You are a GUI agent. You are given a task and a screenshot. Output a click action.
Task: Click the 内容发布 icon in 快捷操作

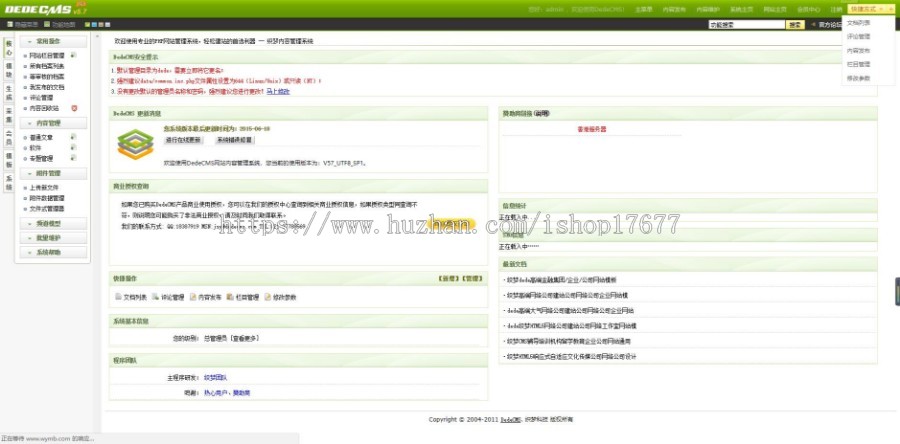click(193, 297)
